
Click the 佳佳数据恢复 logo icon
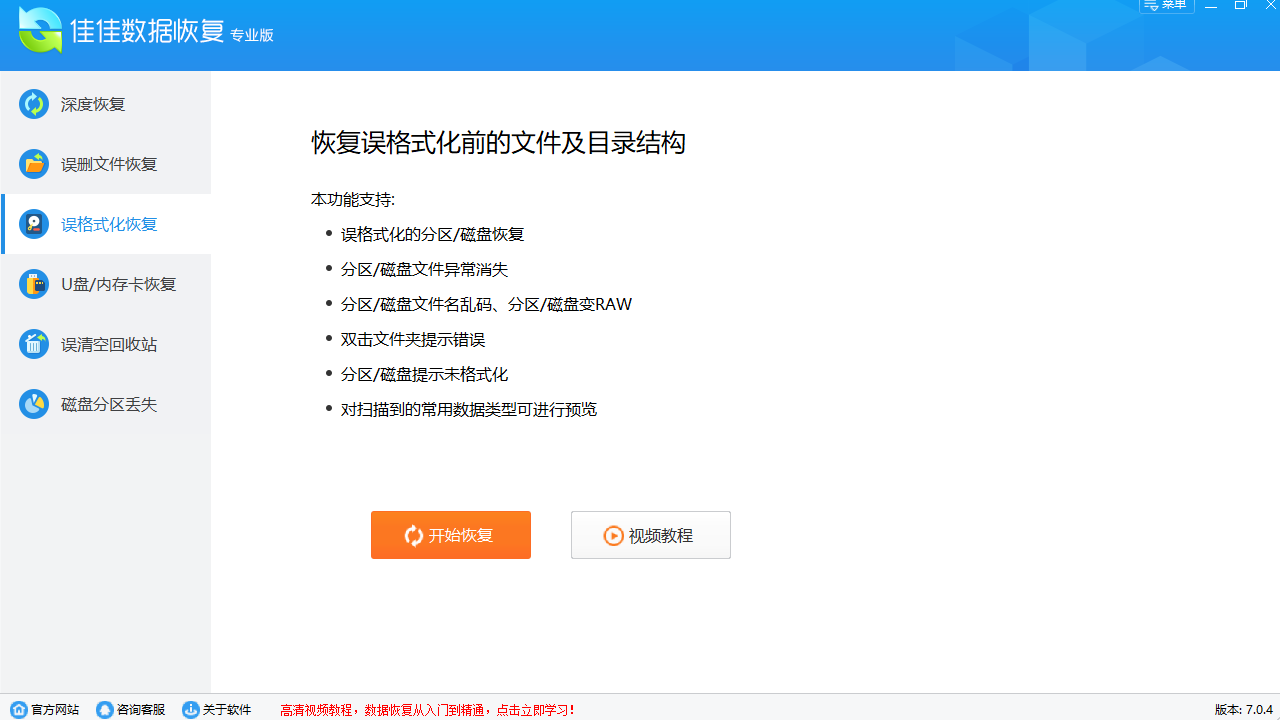click(40, 30)
